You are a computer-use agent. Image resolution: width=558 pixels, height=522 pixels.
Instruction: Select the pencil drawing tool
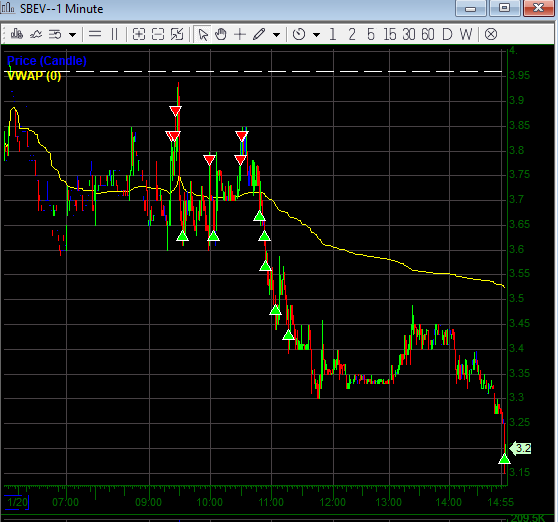259,35
